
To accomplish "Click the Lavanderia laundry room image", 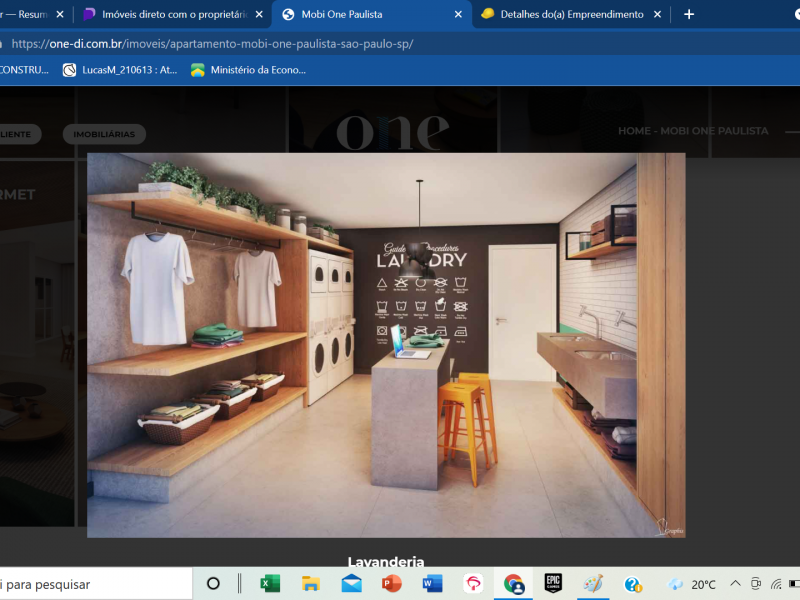I will click(386, 345).
